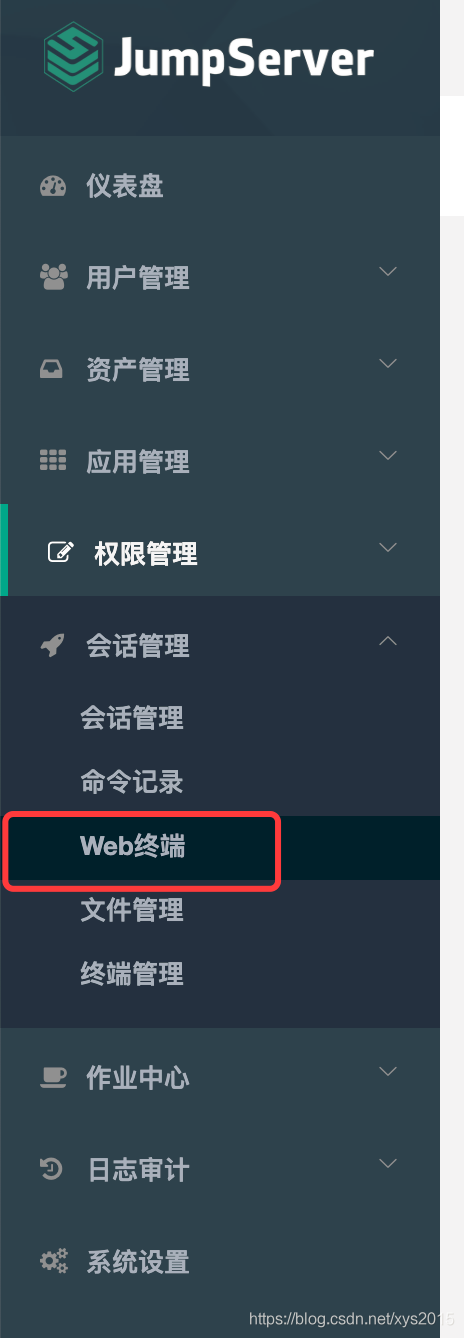Click the dashboard gauge icon beside 仪表盘

[x=52, y=186]
